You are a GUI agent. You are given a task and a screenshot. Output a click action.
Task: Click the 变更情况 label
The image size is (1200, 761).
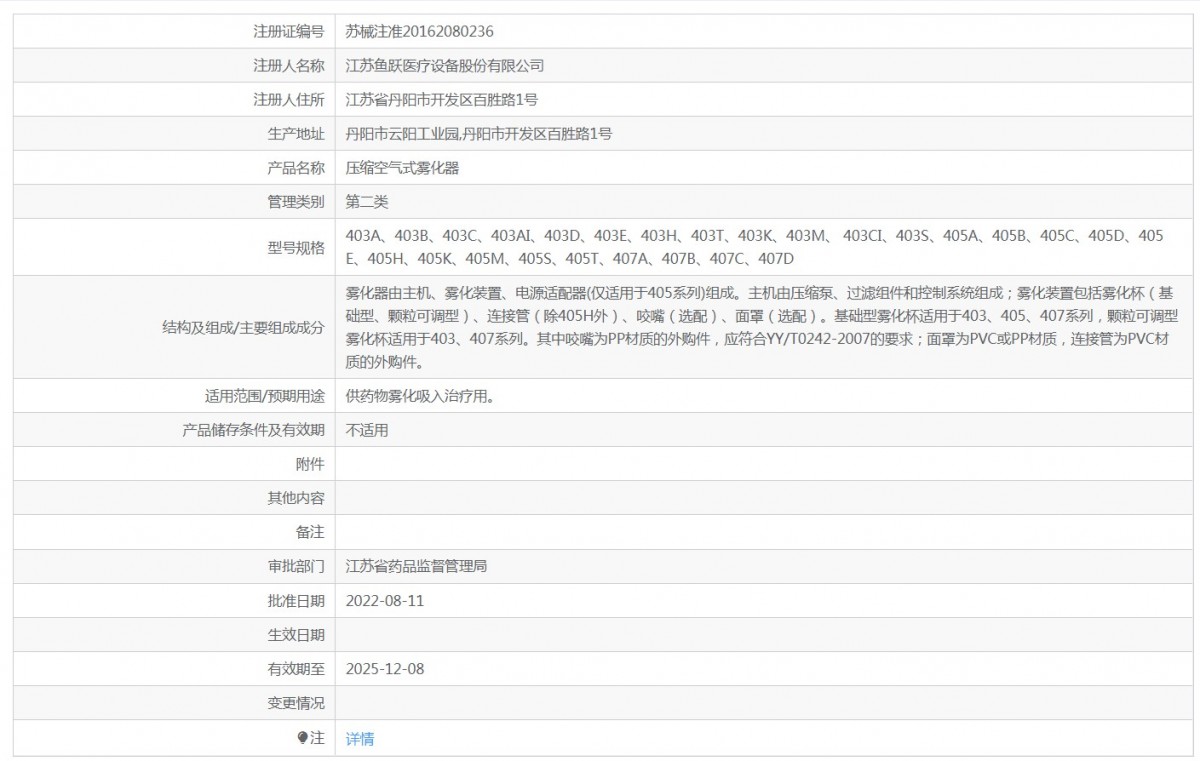296,703
